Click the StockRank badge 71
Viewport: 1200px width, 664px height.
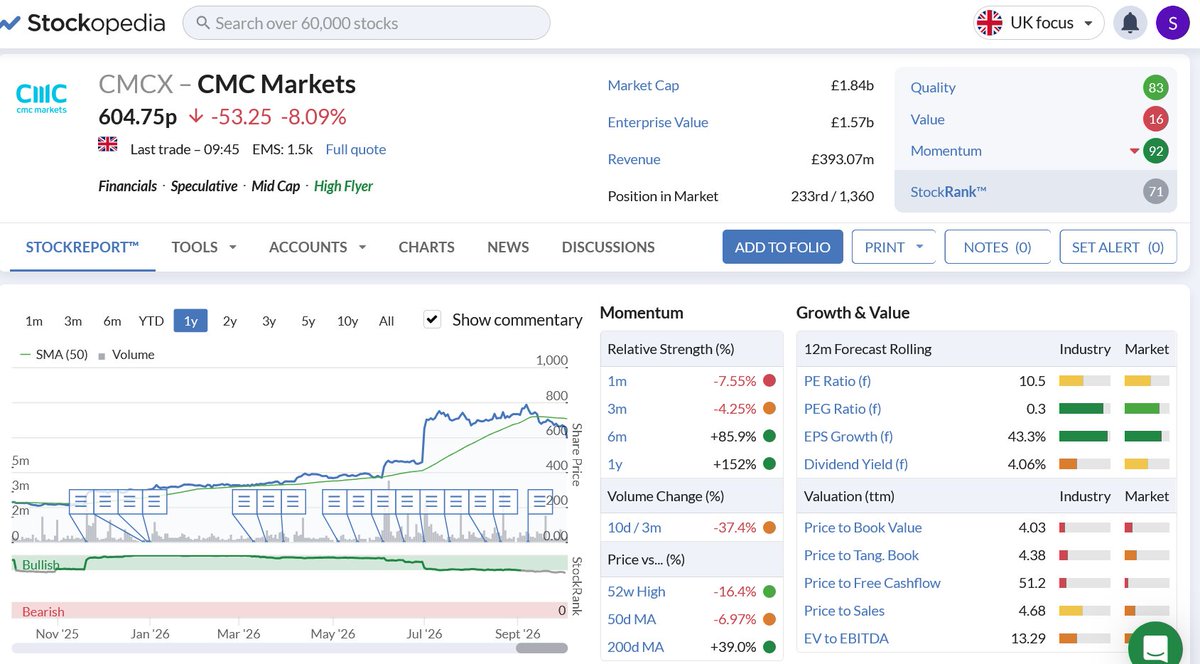click(1155, 192)
